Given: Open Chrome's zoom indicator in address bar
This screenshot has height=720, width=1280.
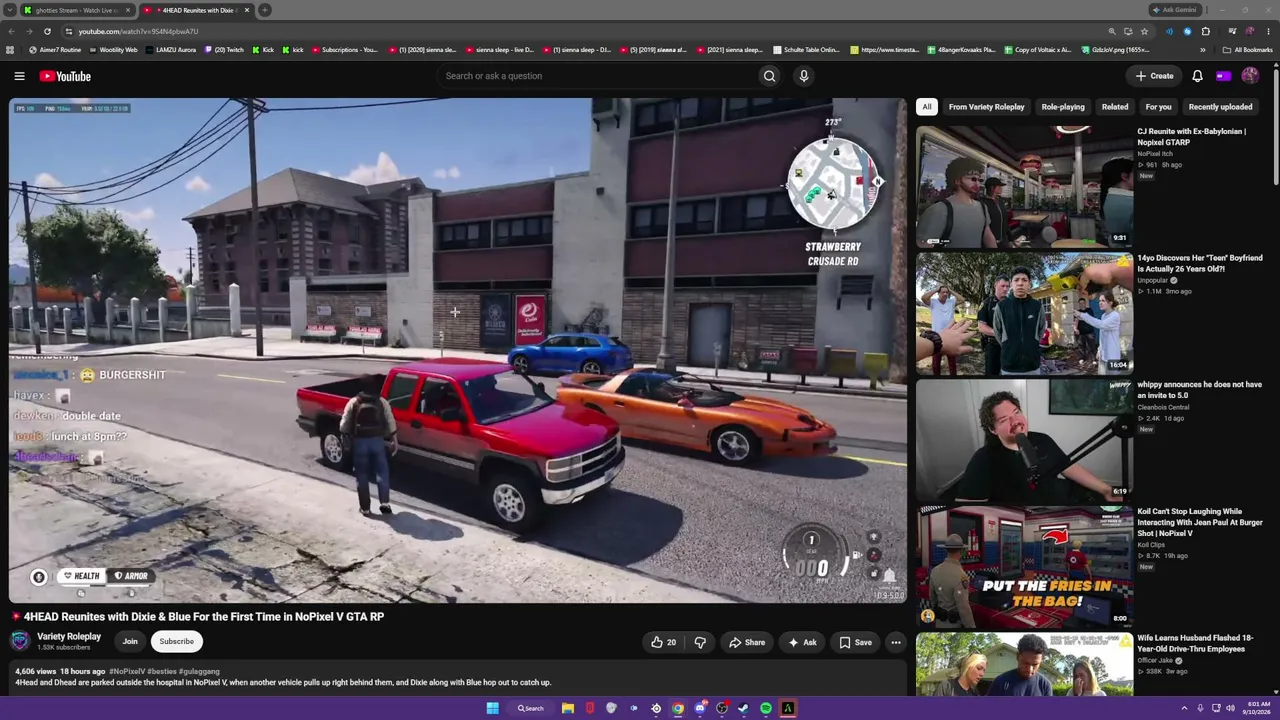Looking at the screenshot, I should [1112, 31].
